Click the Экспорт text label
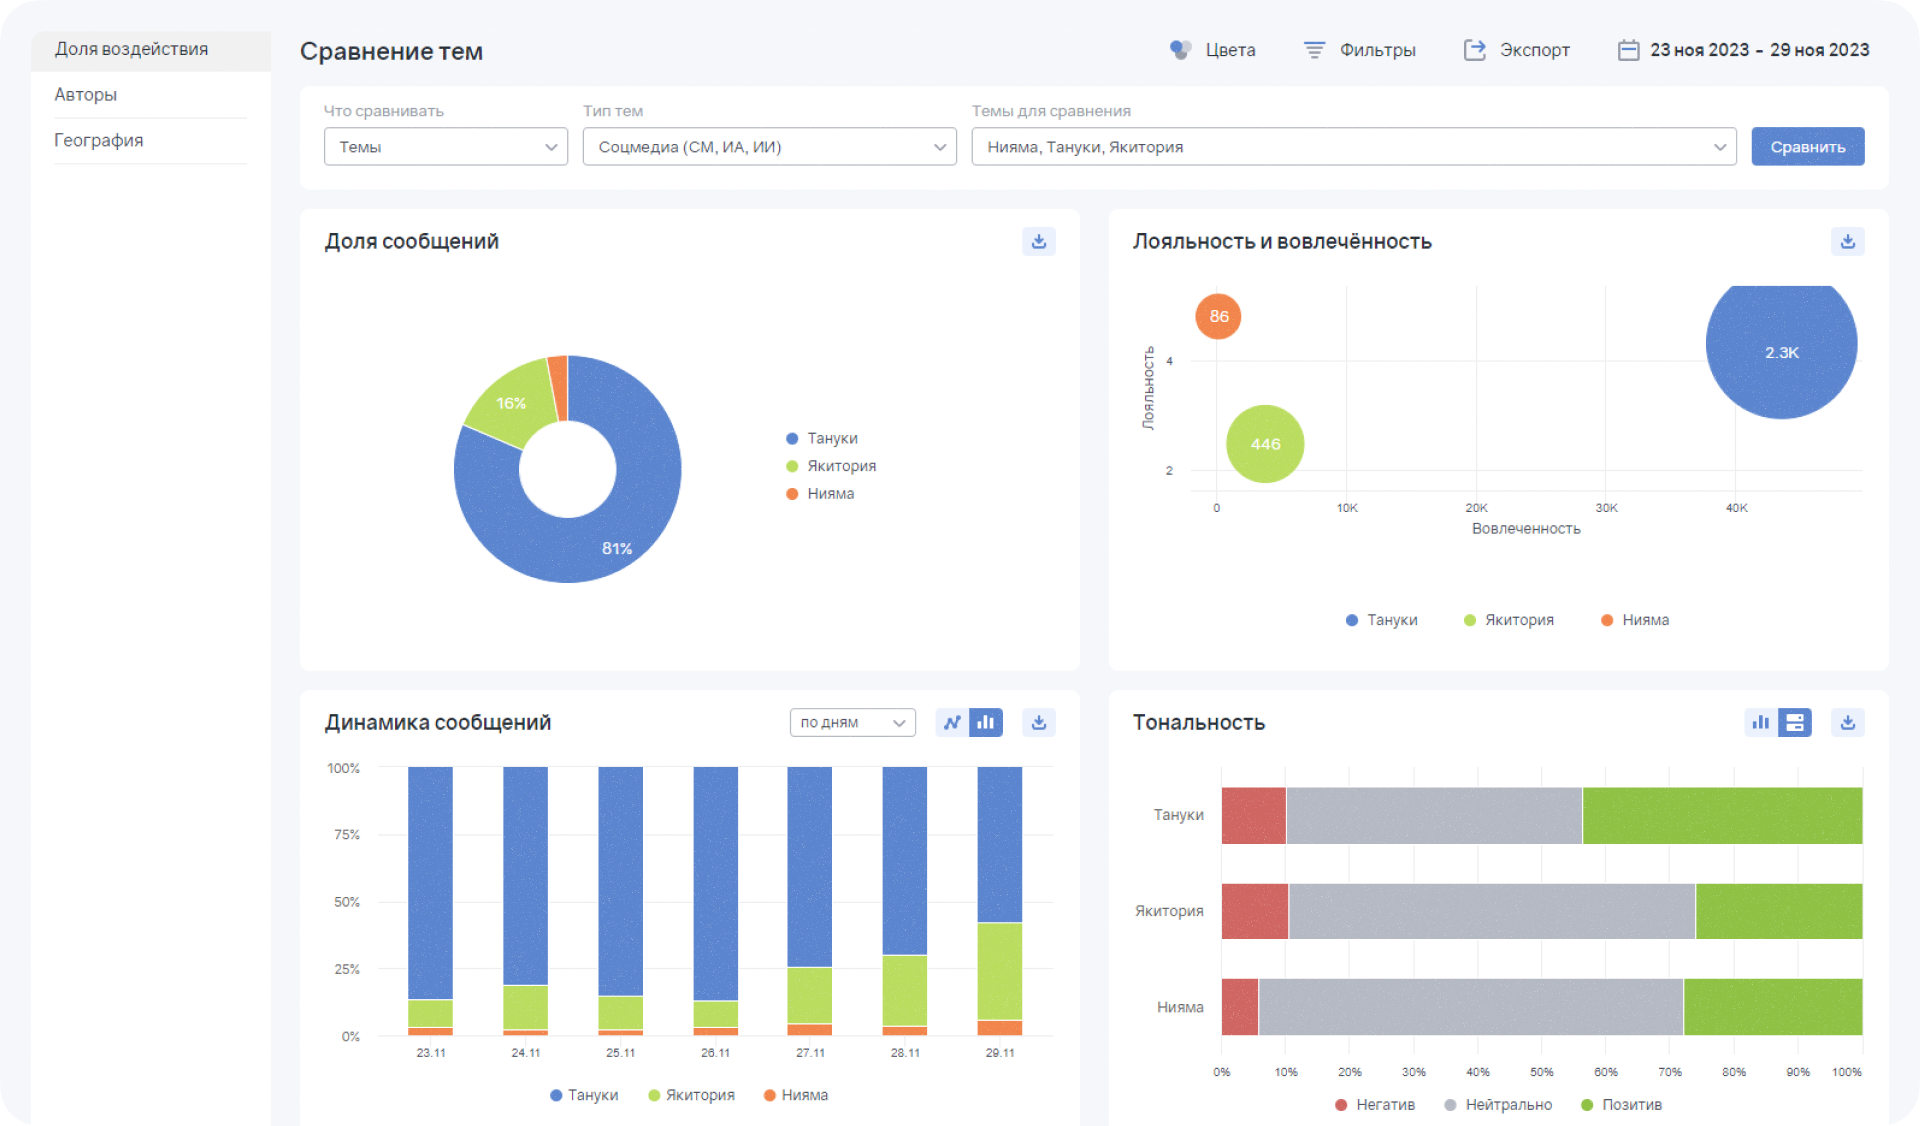 click(x=1534, y=50)
